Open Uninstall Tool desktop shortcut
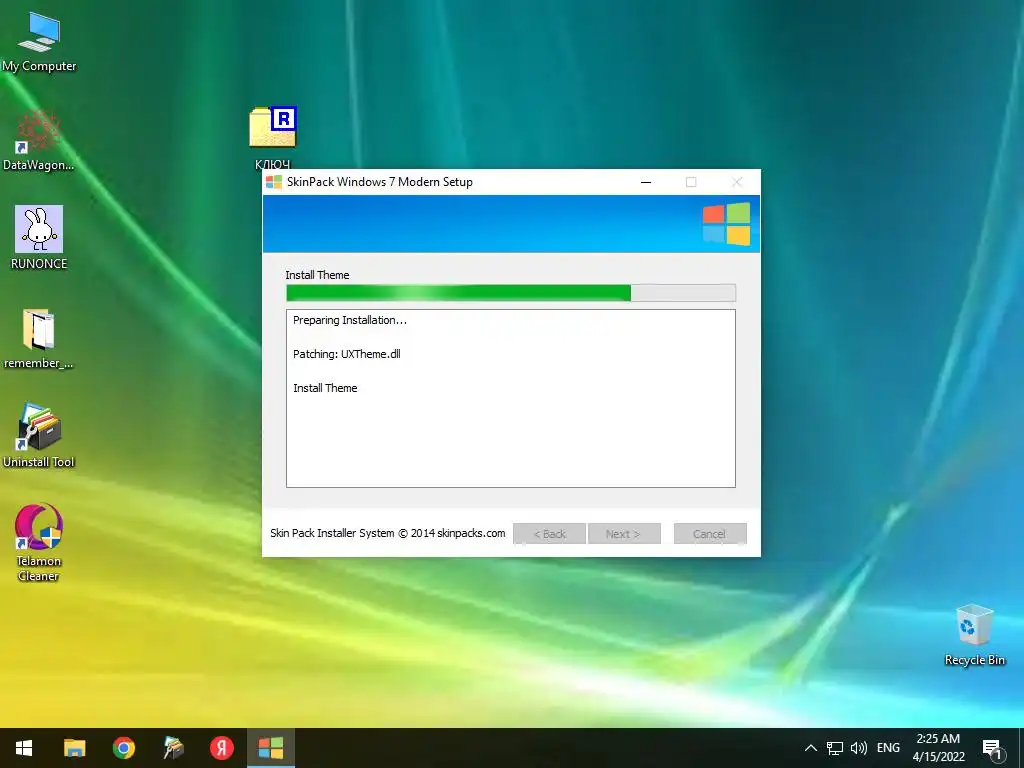The height and width of the screenshot is (768, 1024). coord(39,436)
